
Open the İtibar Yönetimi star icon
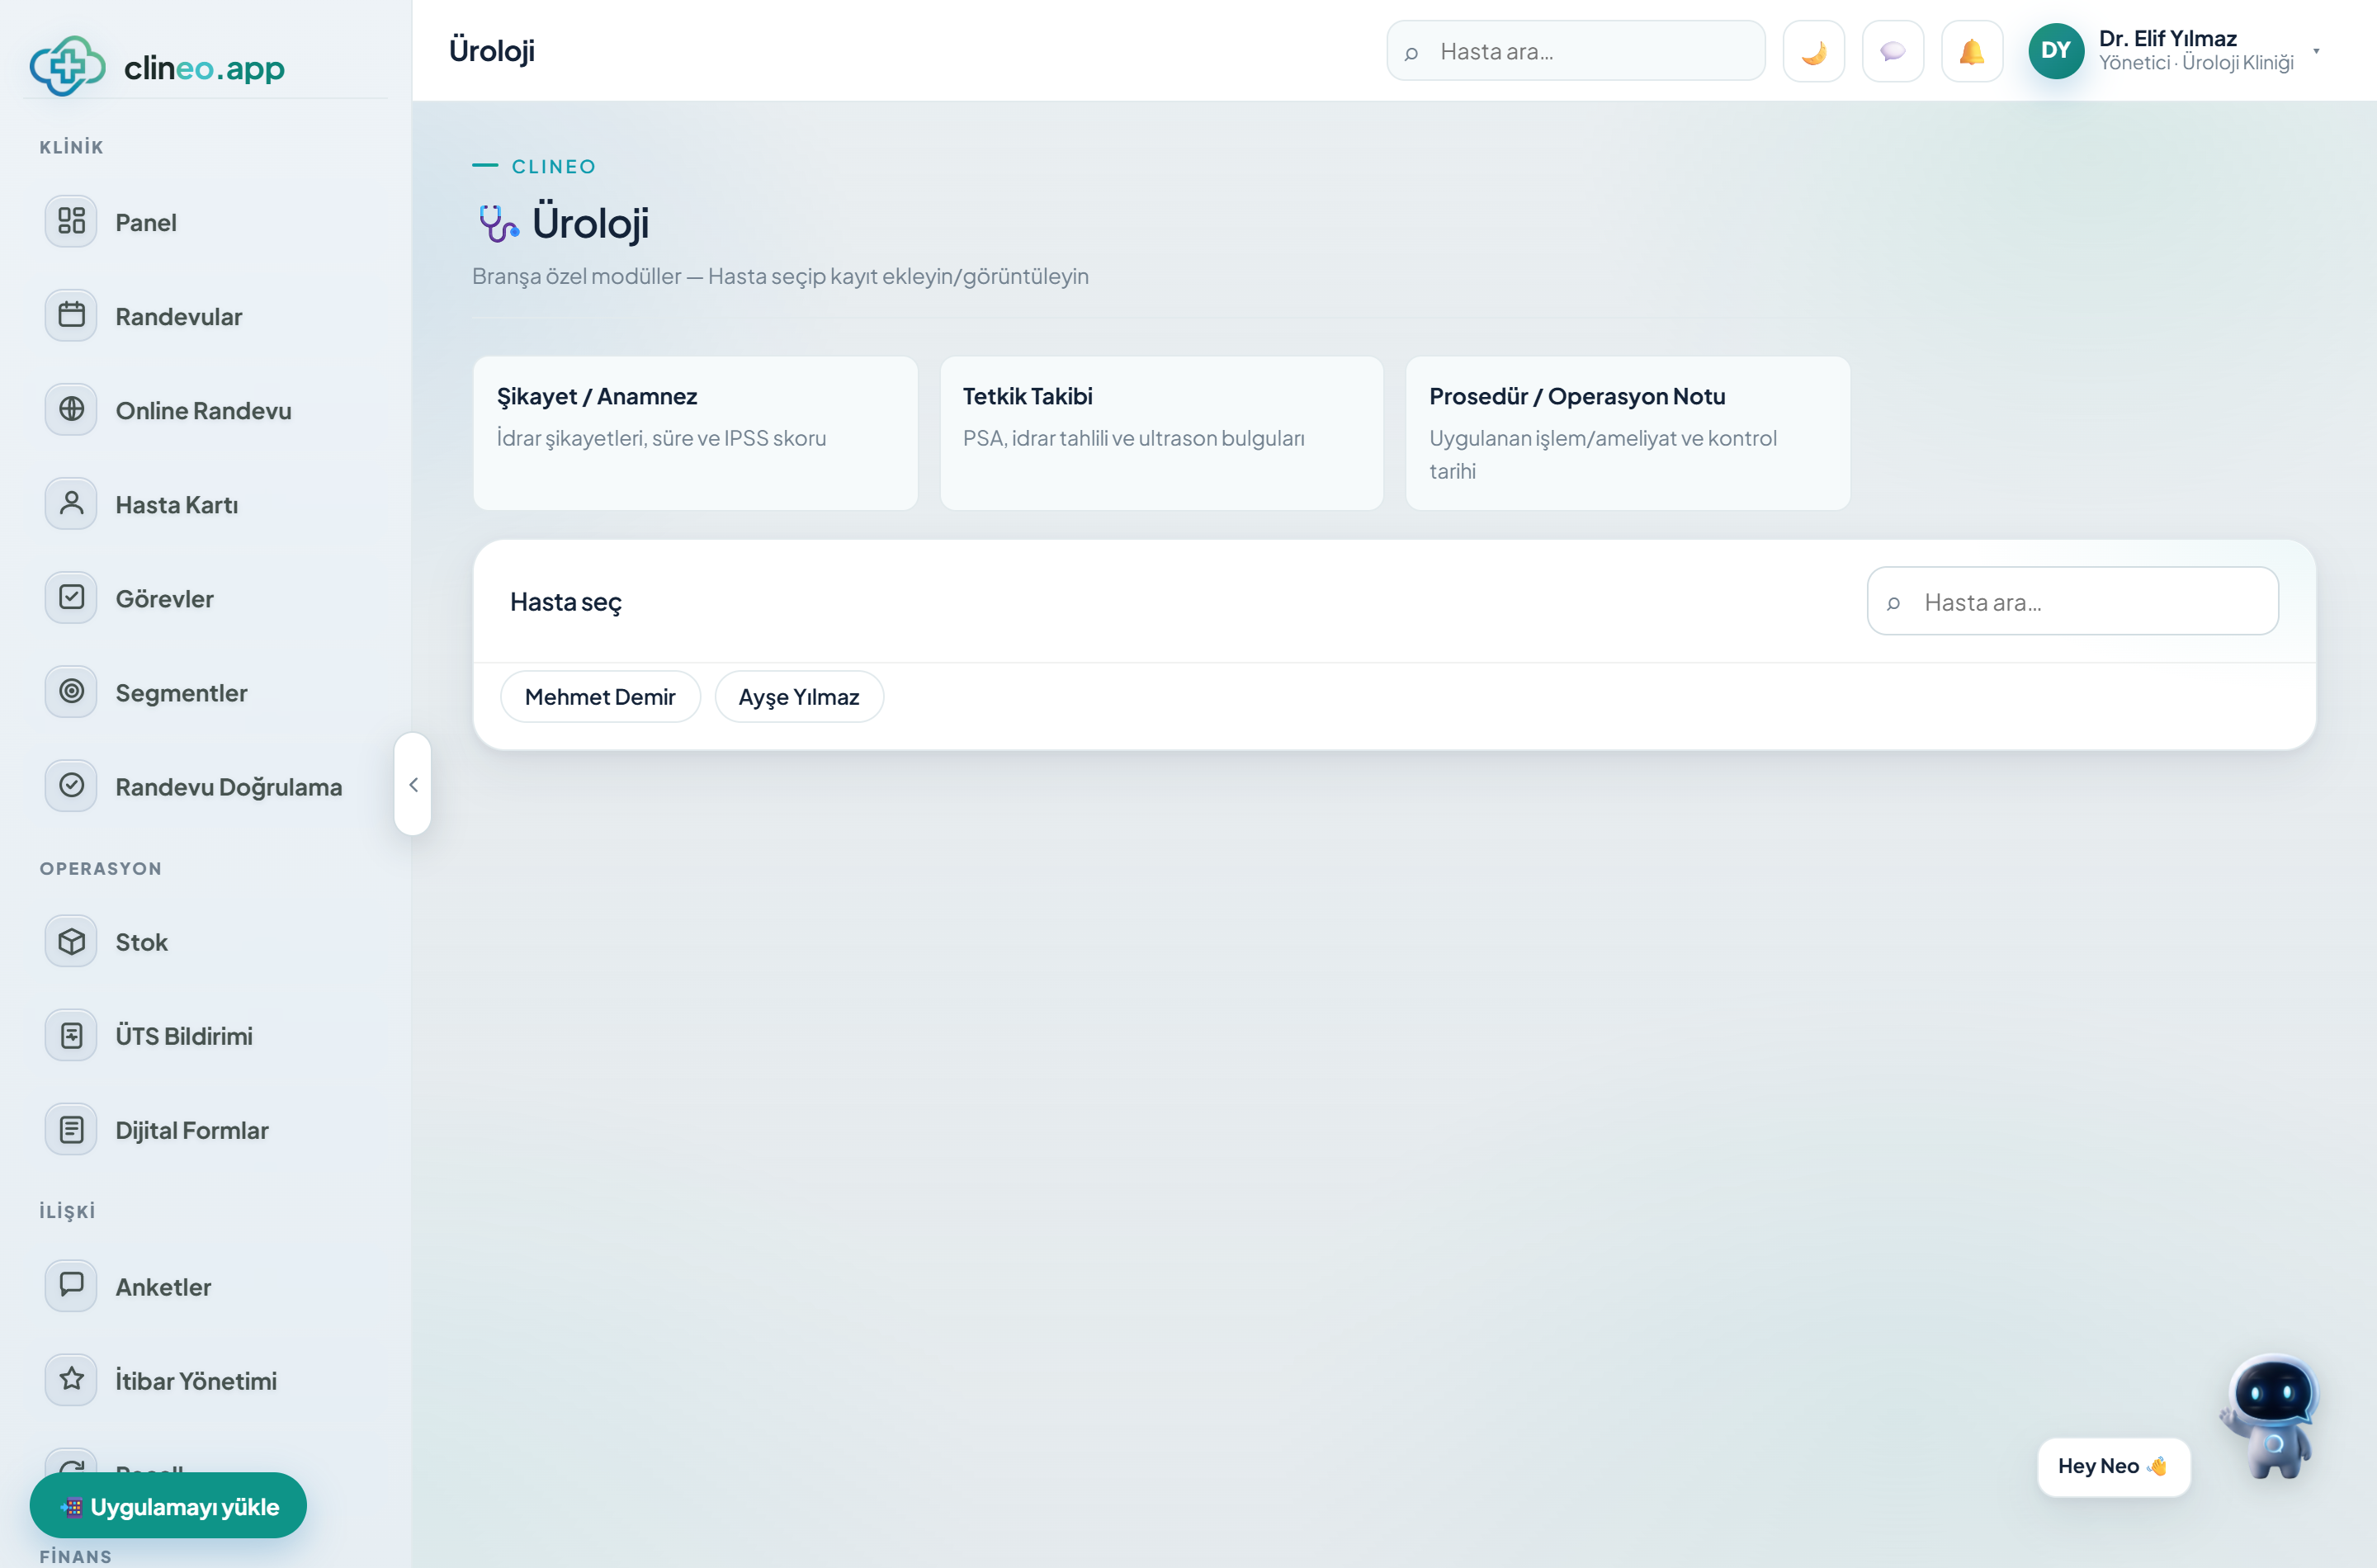[71, 1379]
